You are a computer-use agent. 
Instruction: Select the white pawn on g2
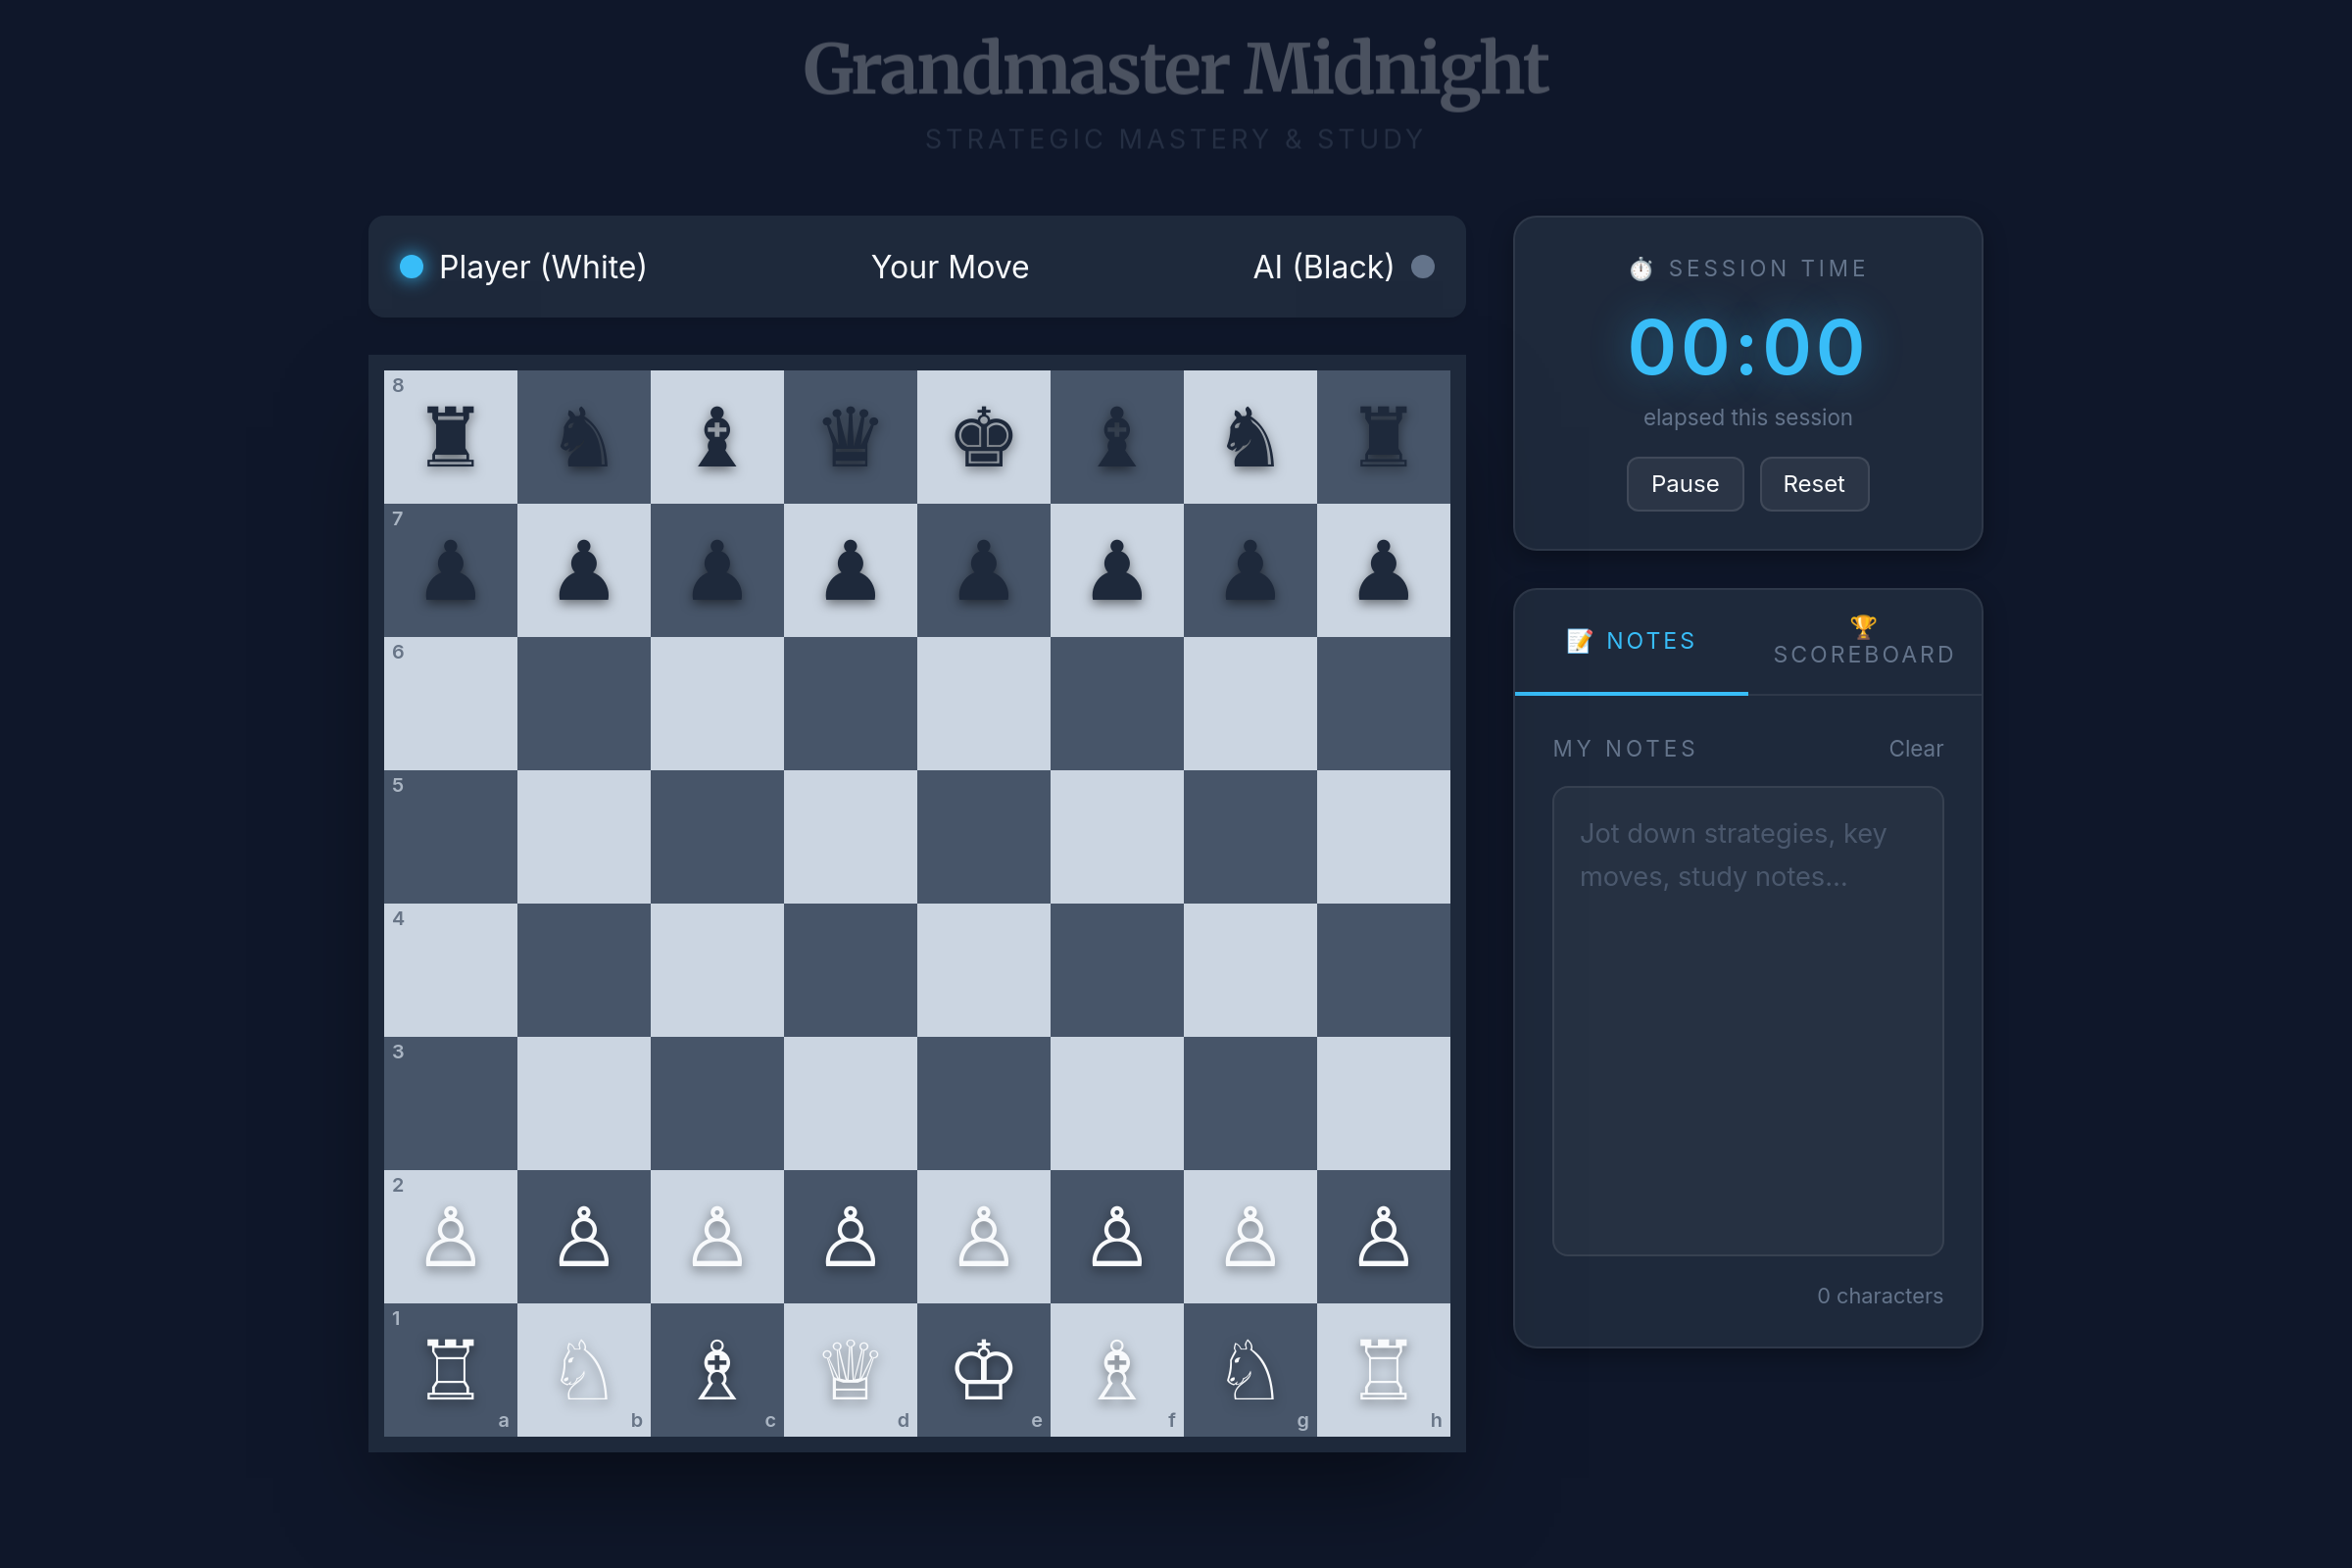tap(1250, 1237)
